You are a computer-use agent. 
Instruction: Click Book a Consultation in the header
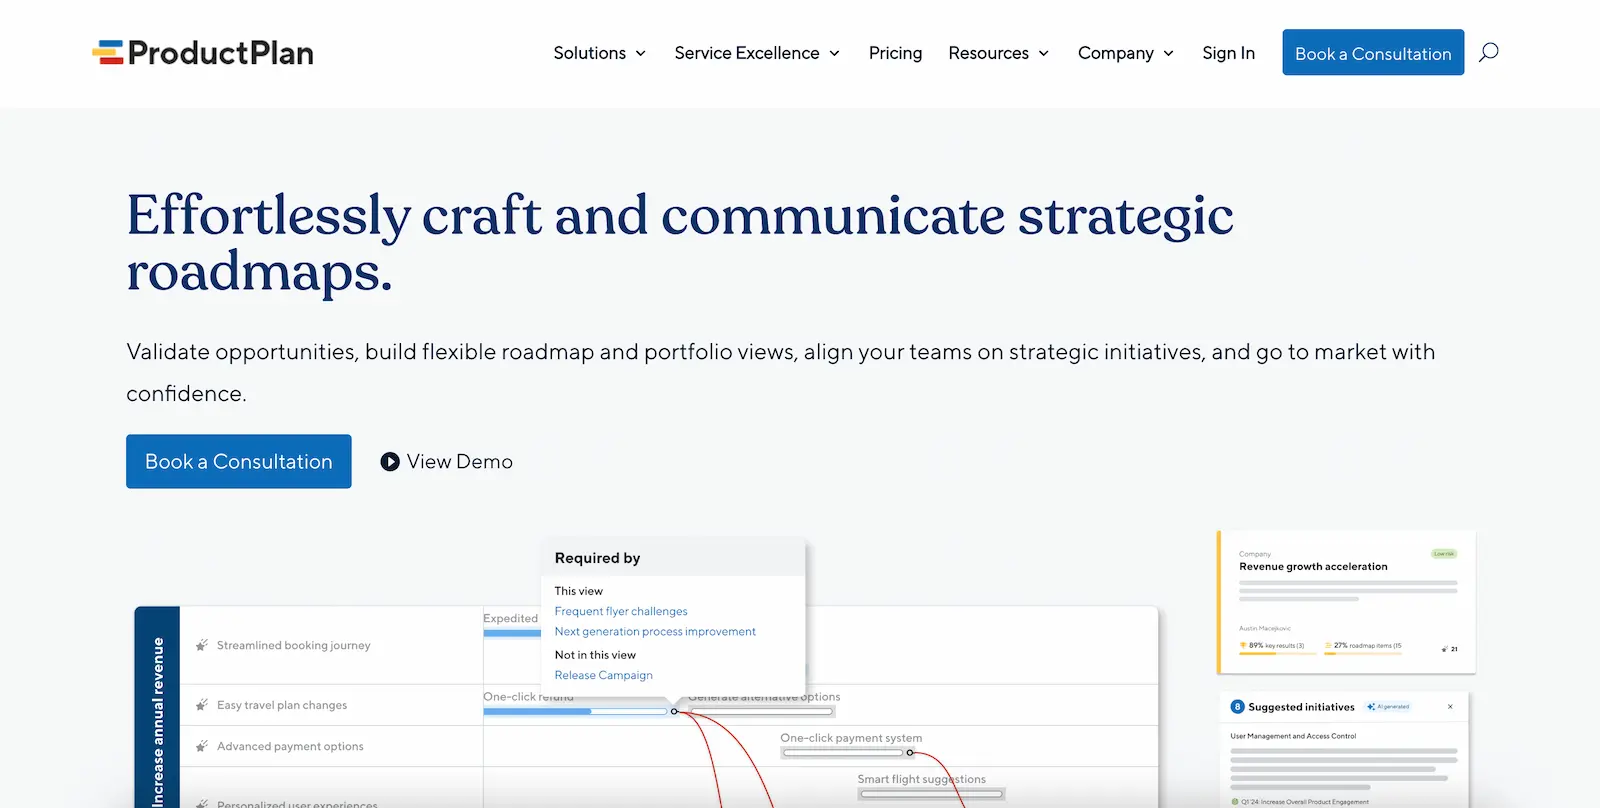(x=1373, y=53)
